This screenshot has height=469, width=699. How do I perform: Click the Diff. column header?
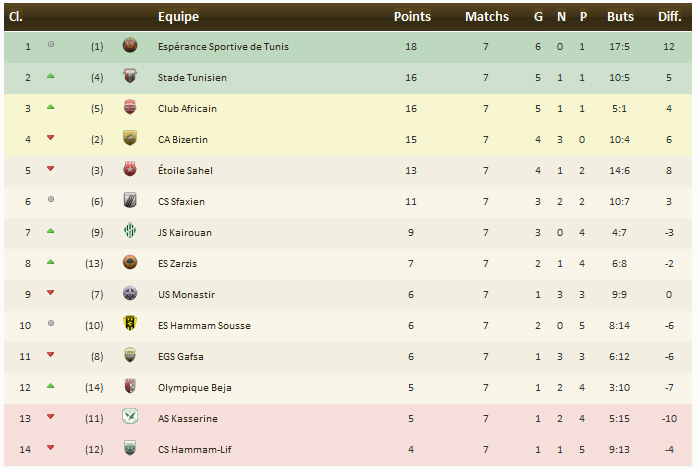[669, 17]
